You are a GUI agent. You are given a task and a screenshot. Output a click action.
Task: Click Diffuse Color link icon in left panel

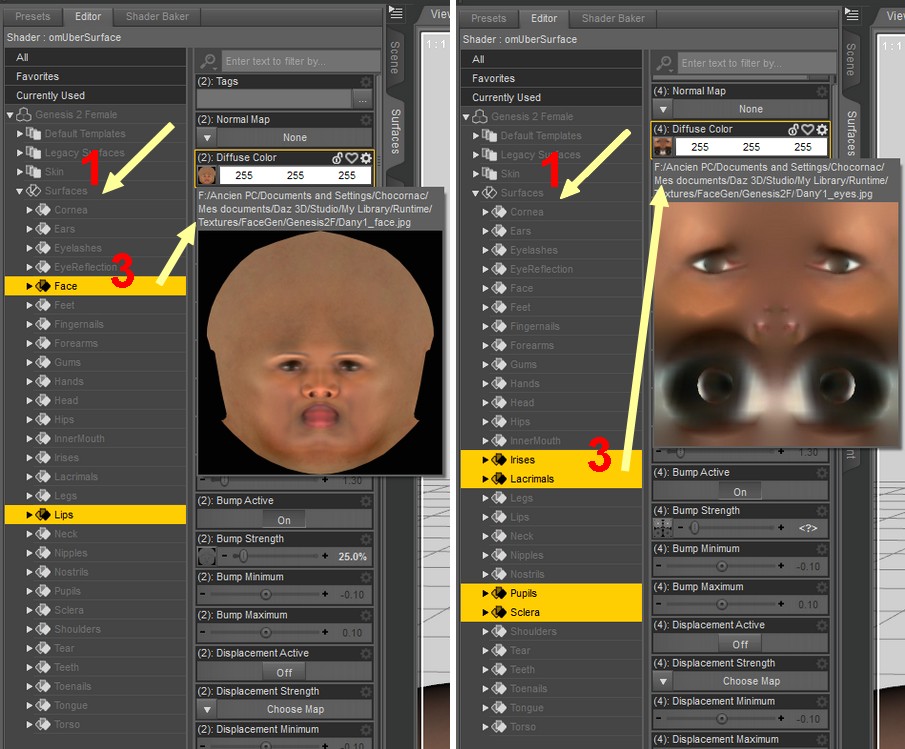[x=338, y=158]
